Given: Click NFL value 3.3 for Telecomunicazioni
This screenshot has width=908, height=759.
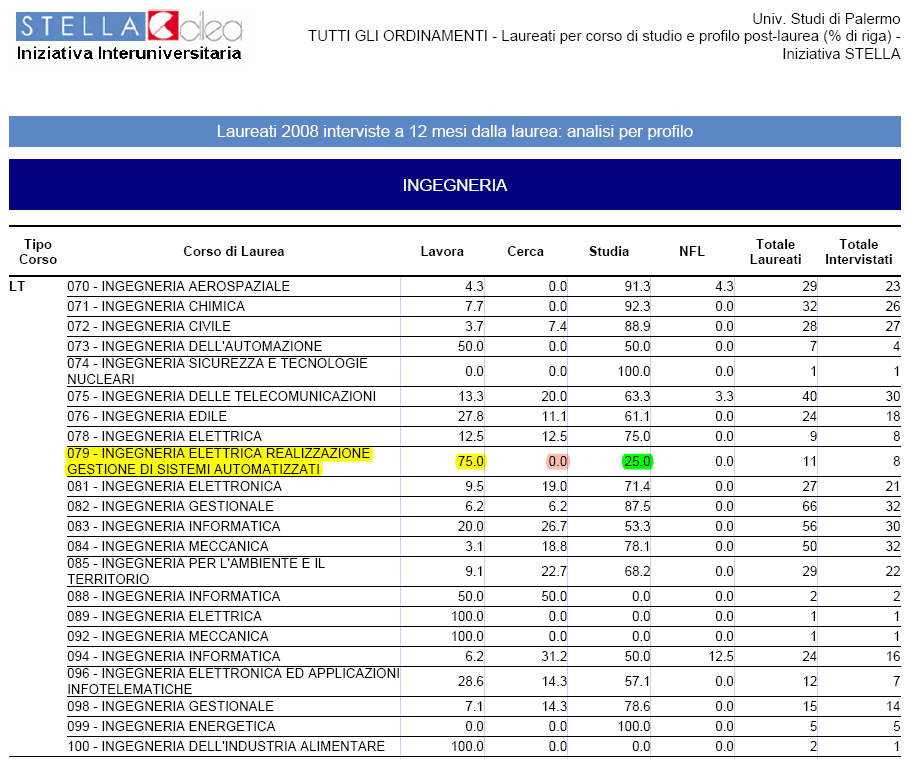Looking at the screenshot, I should (x=724, y=397).
